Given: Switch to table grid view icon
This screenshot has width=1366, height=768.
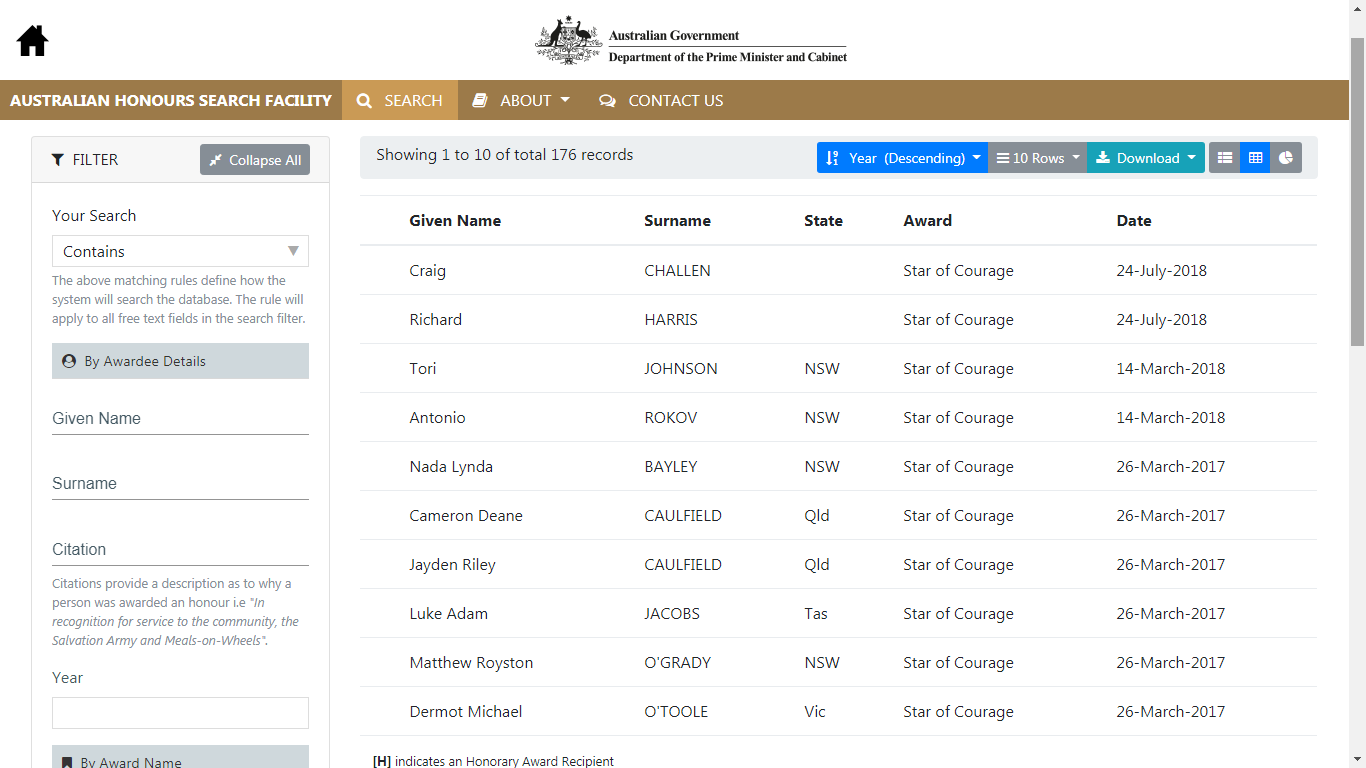Looking at the screenshot, I should tap(1255, 158).
